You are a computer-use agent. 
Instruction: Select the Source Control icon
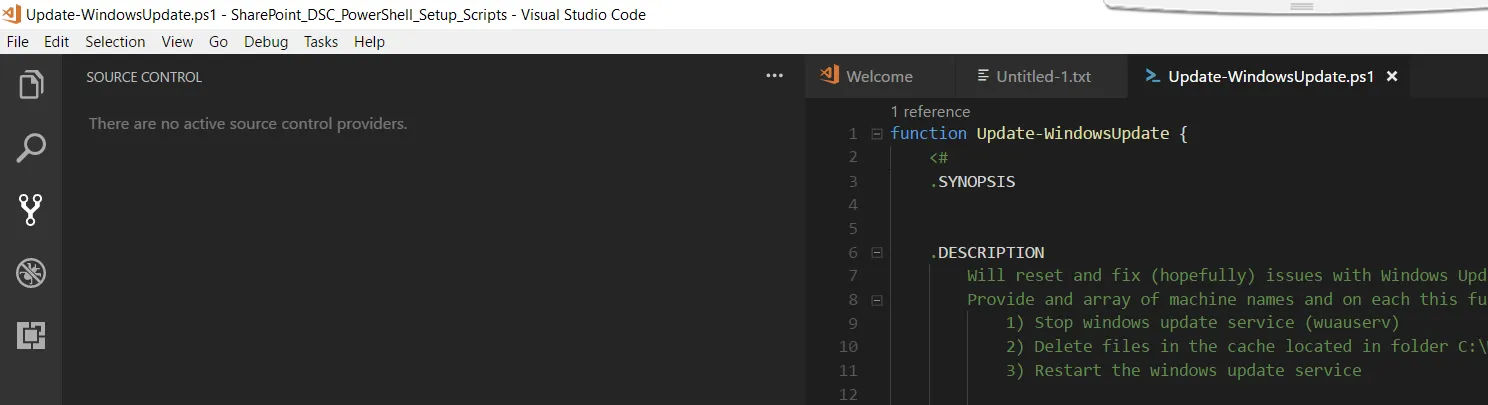point(31,210)
